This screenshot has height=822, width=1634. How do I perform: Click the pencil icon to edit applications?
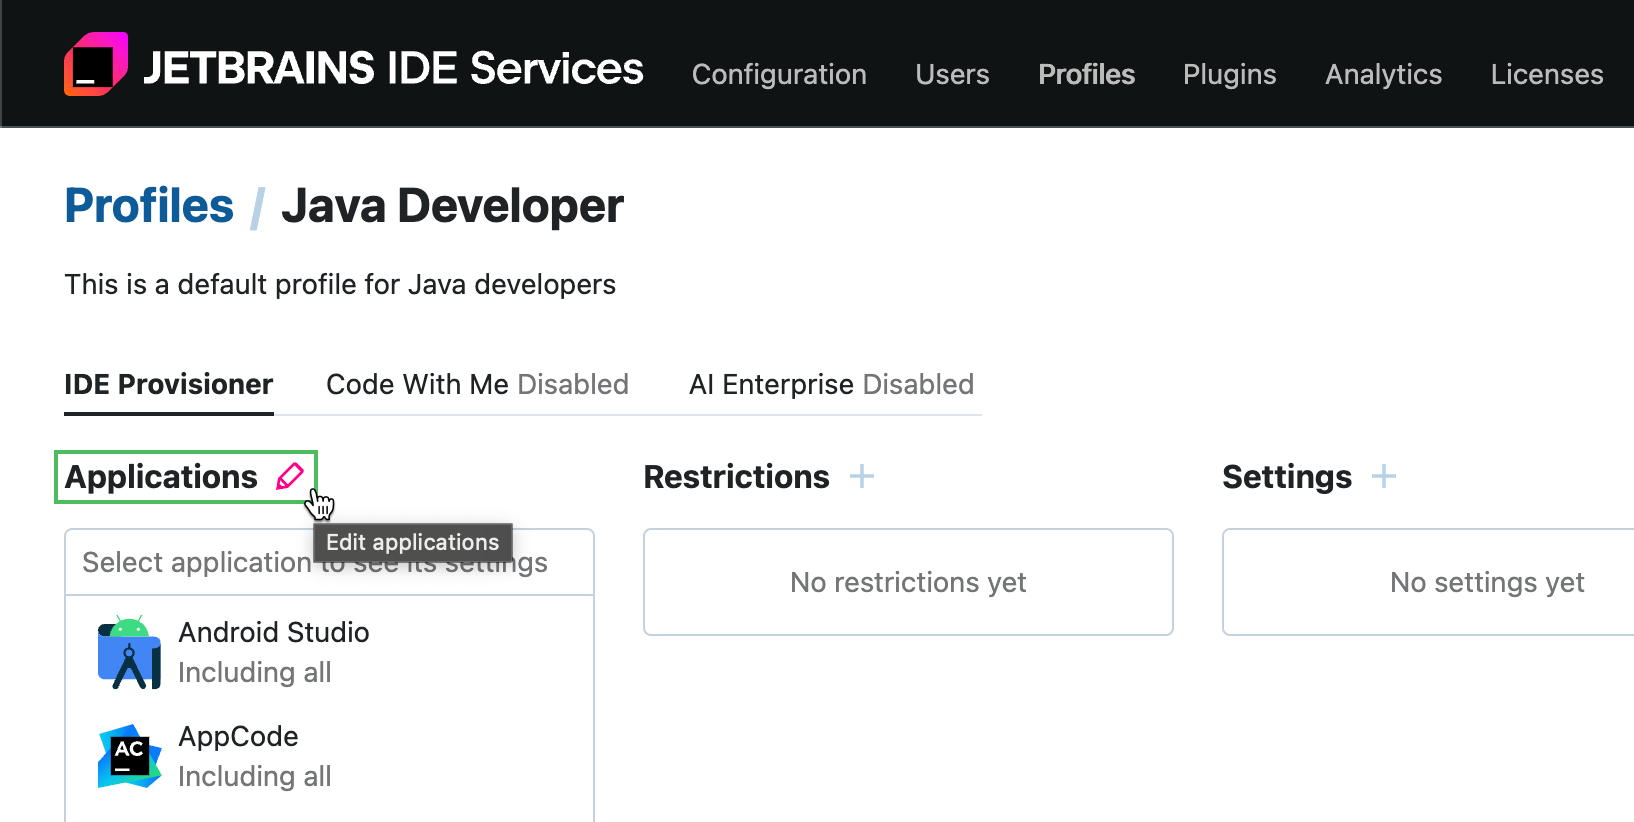pyautogui.click(x=290, y=477)
